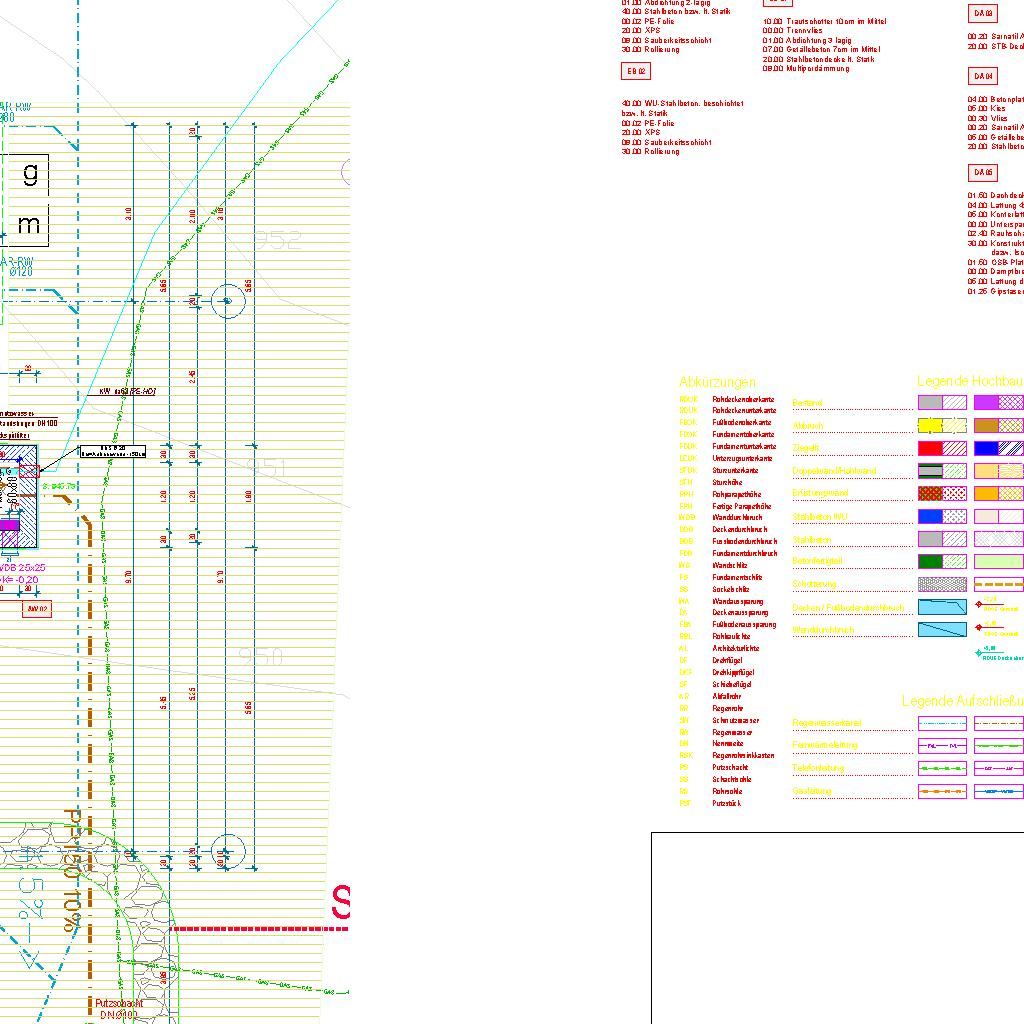Click the 950 contour label
Image resolution: width=1024 pixels, height=1024 pixels.
click(x=261, y=656)
